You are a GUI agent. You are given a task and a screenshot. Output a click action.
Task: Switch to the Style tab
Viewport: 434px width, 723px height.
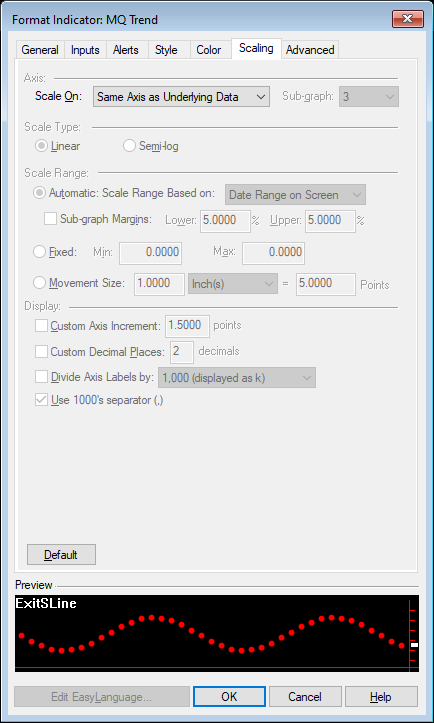tap(166, 50)
